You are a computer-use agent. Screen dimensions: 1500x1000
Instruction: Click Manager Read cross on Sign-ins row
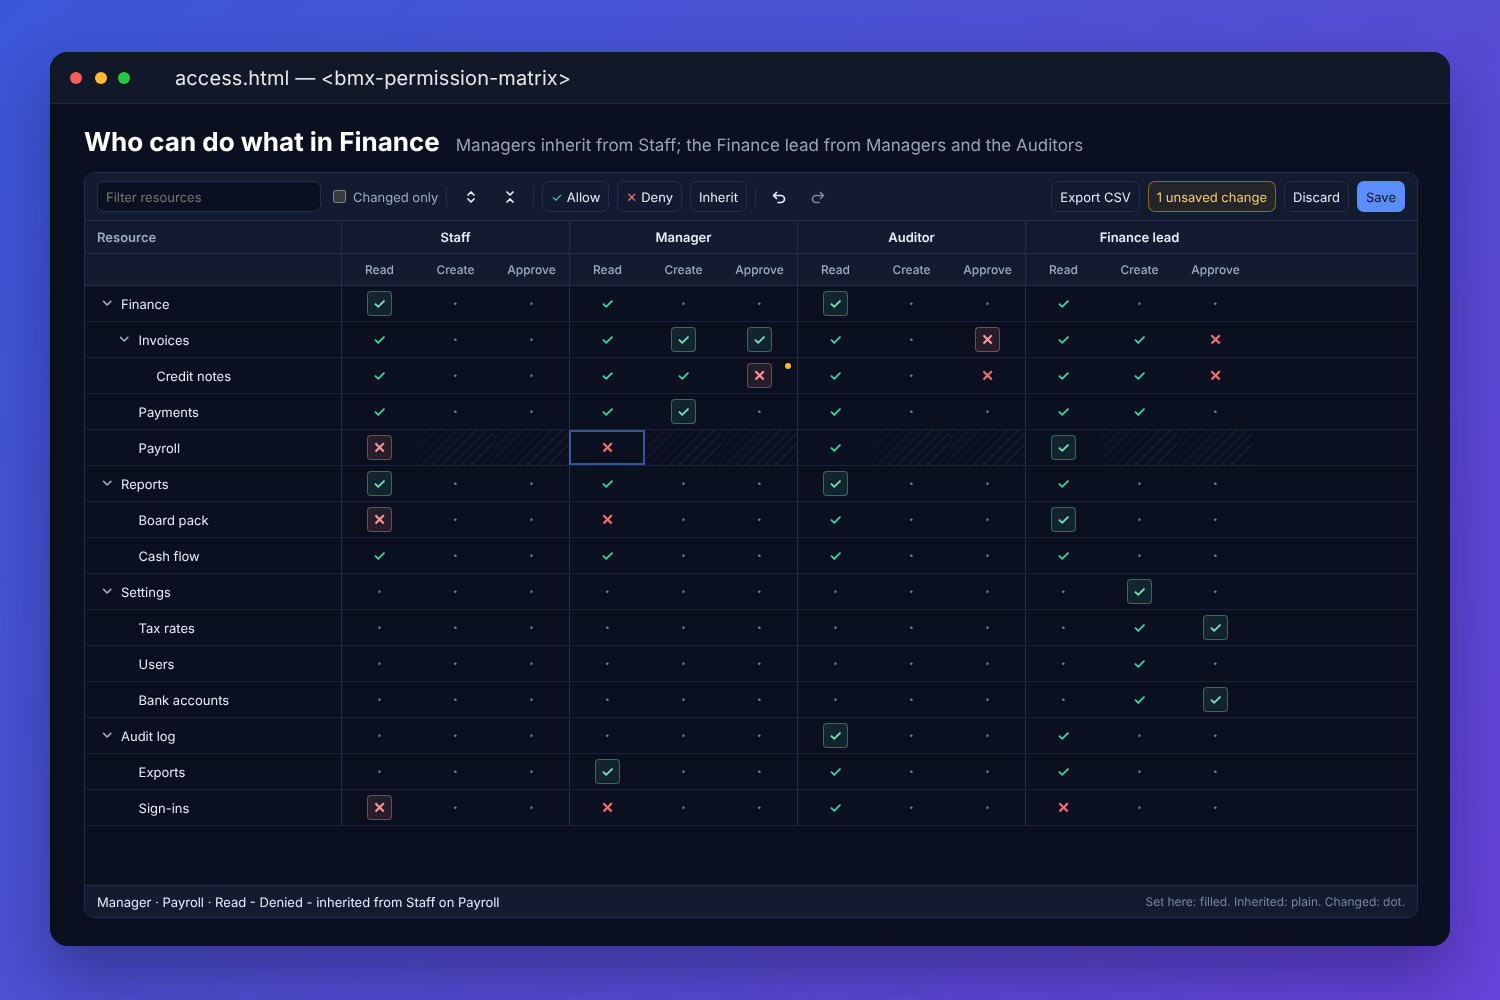(607, 808)
